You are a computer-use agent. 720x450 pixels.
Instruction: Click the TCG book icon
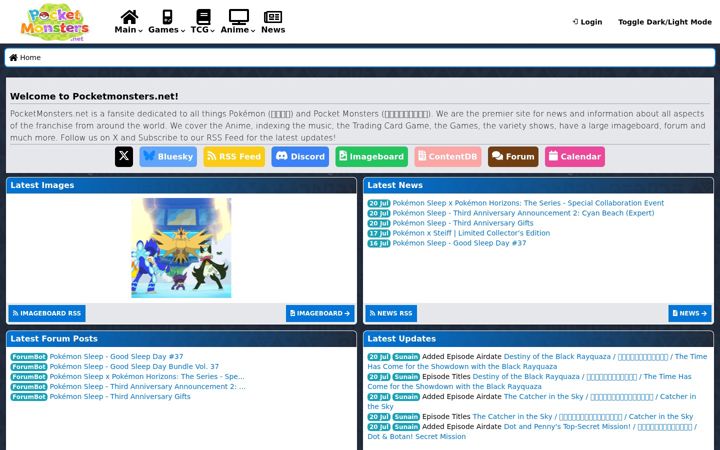pos(203,17)
